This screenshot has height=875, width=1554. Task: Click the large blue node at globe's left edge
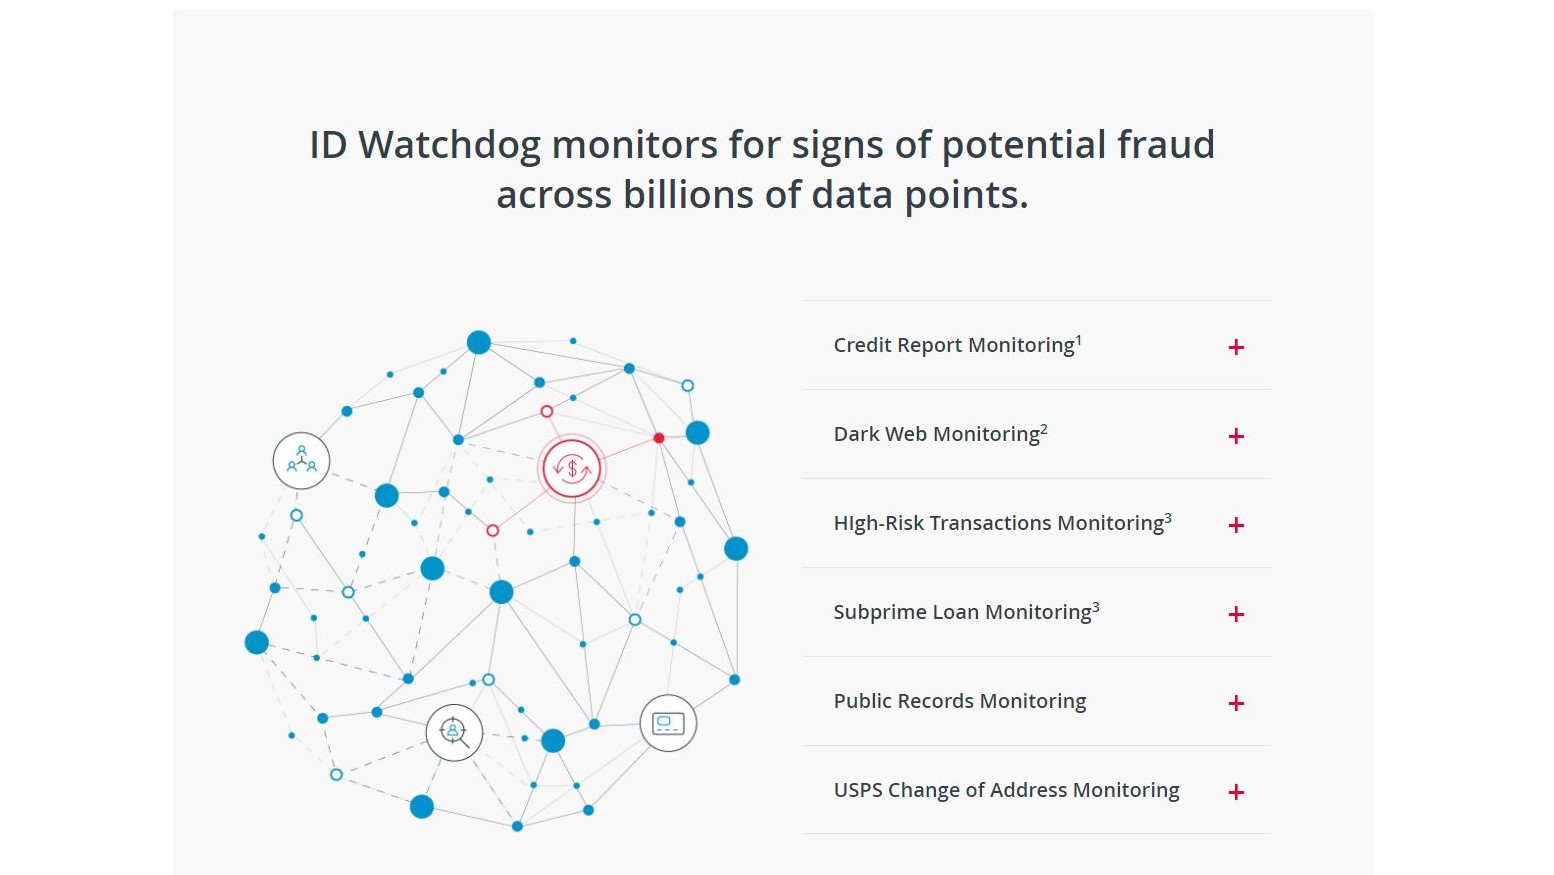(257, 642)
